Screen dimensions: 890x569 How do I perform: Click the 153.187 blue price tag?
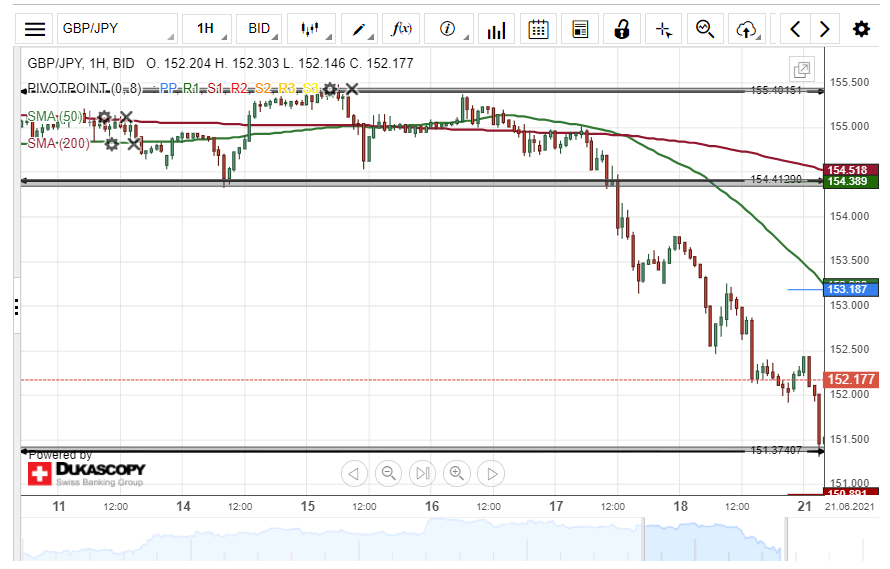851,289
